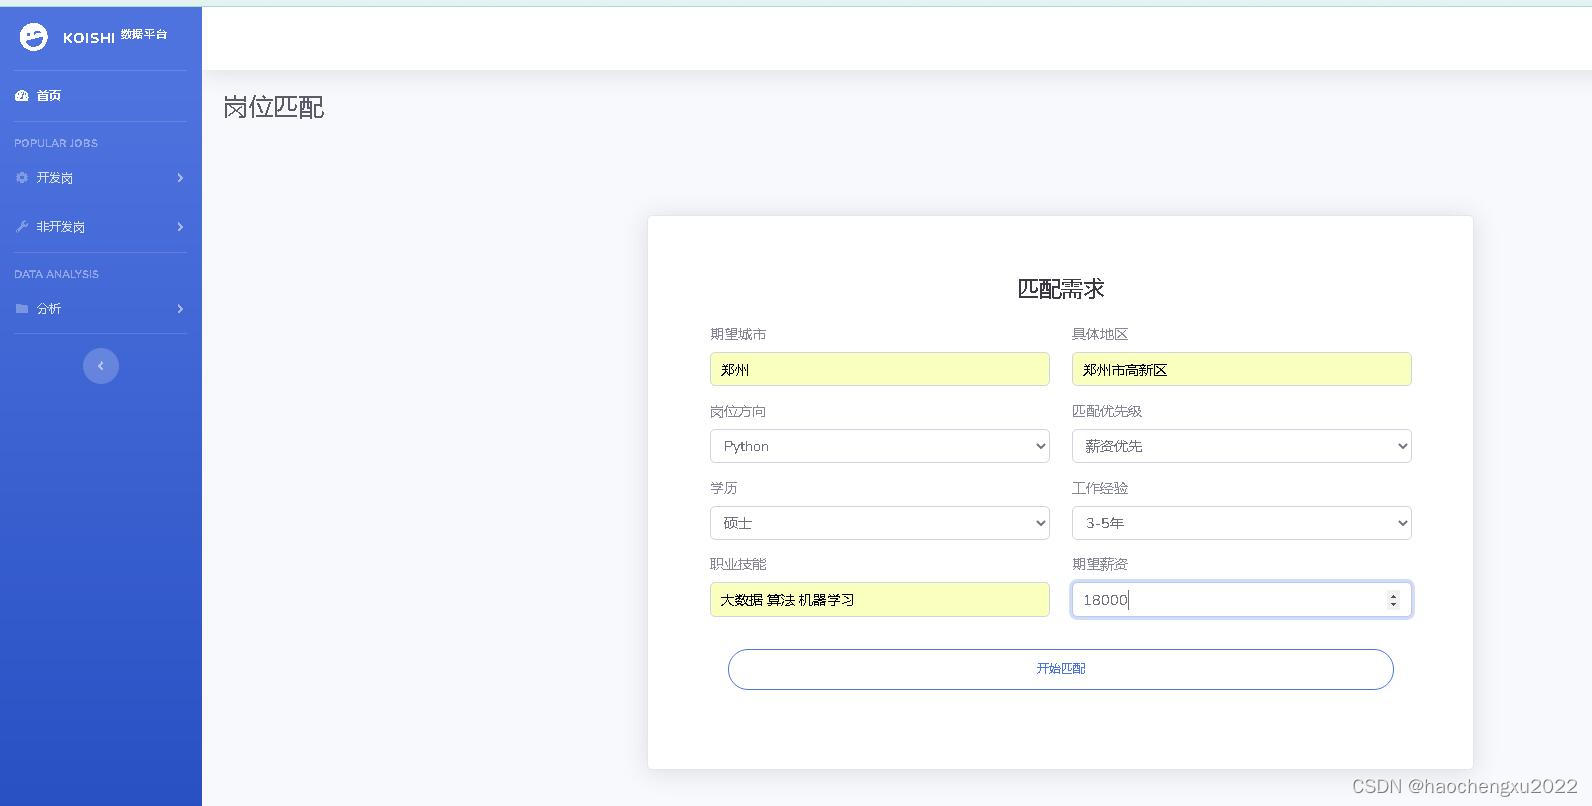
Task: Open the 首页 dashboard menu item
Action: (x=100, y=96)
